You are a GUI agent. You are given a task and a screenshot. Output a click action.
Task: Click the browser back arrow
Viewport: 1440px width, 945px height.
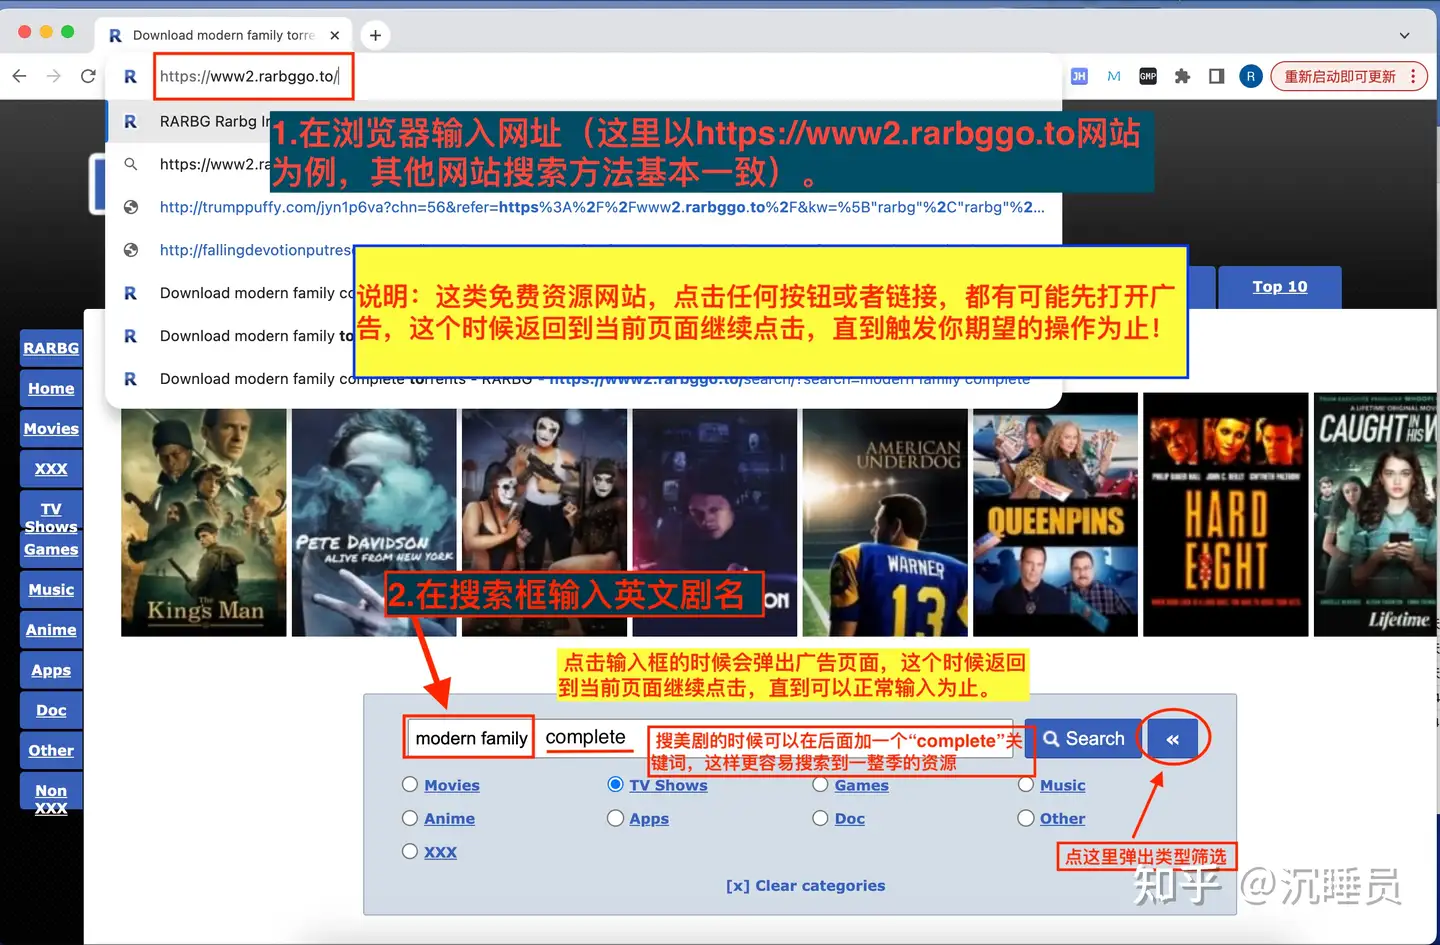coord(19,76)
